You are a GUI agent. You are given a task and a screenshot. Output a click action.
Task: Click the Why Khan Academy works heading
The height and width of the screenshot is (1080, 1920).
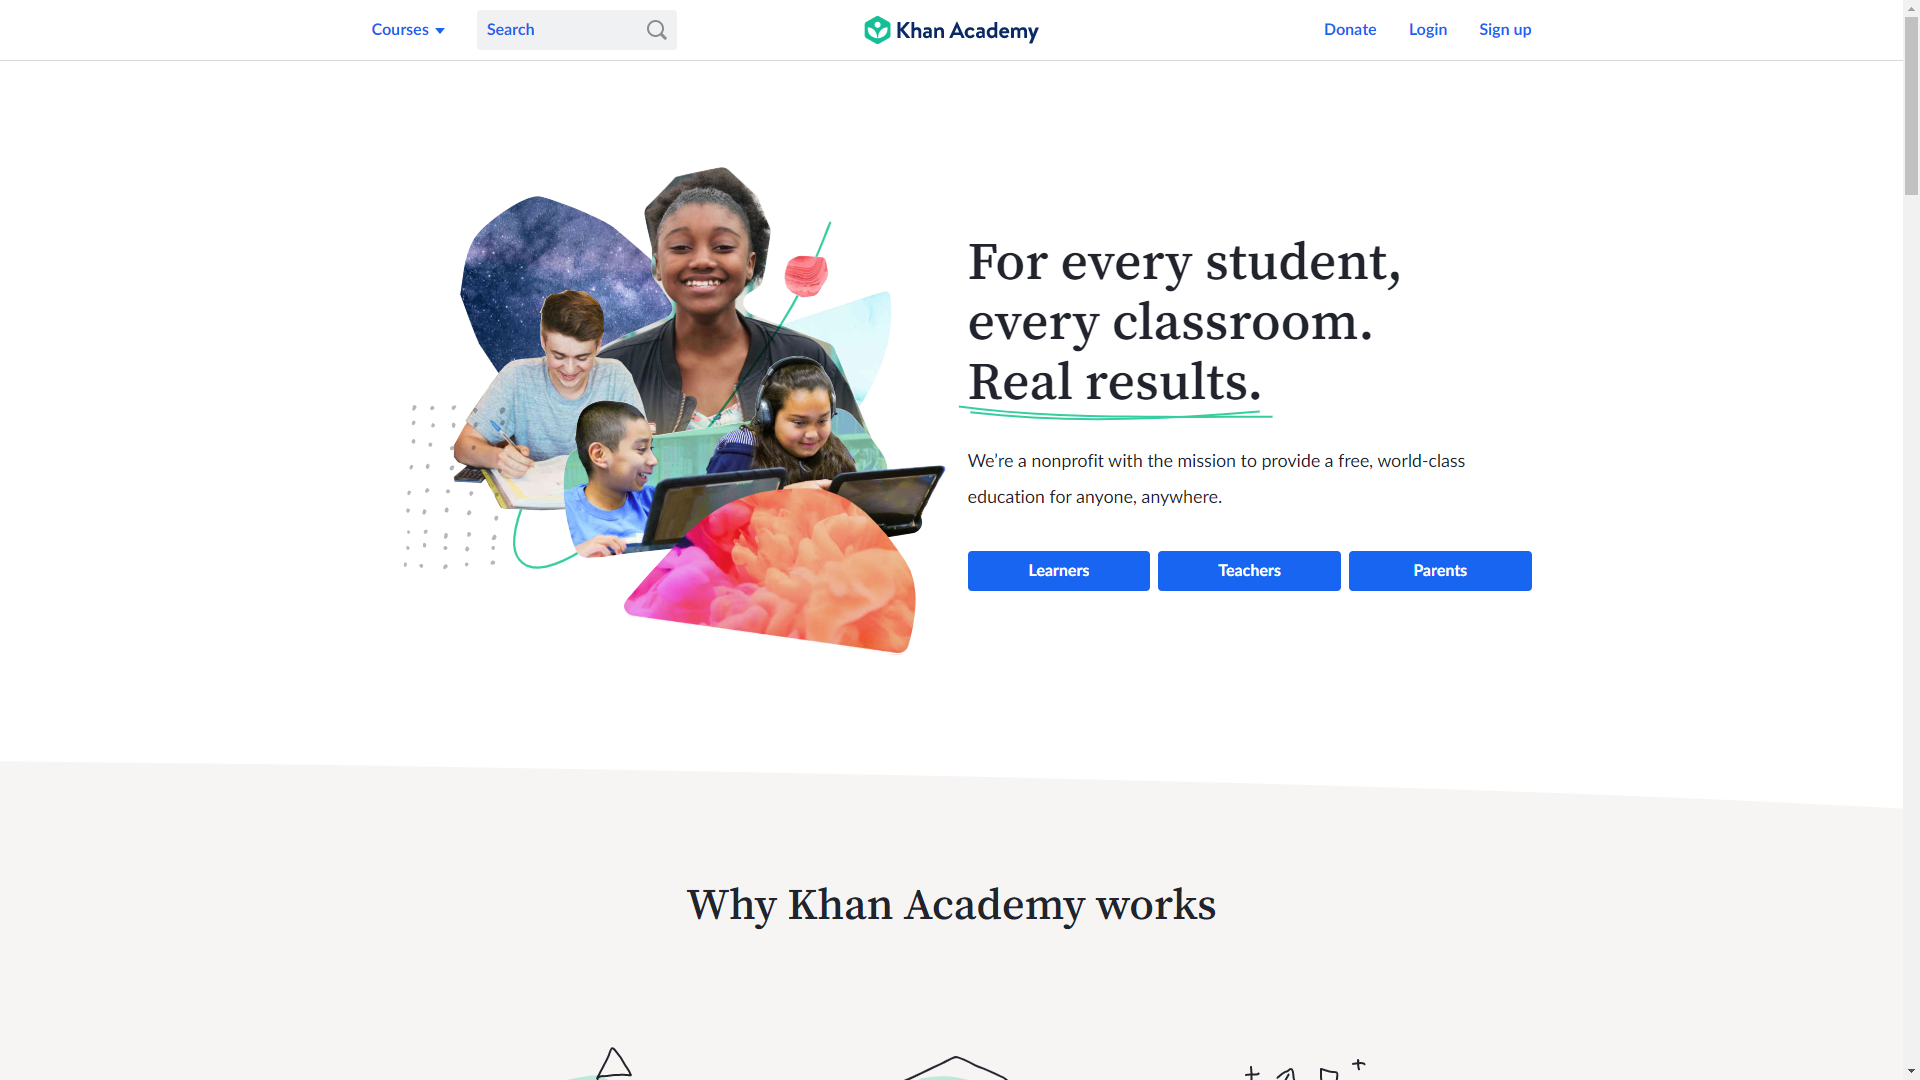click(951, 905)
